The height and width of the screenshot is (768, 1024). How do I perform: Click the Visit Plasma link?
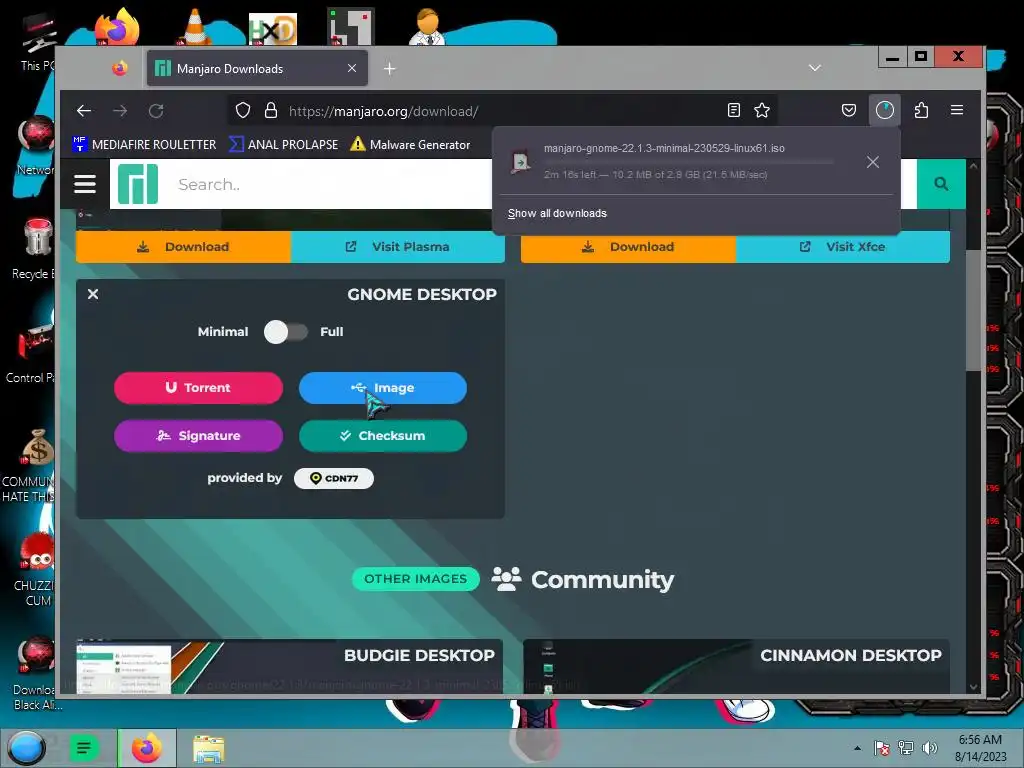coord(398,247)
